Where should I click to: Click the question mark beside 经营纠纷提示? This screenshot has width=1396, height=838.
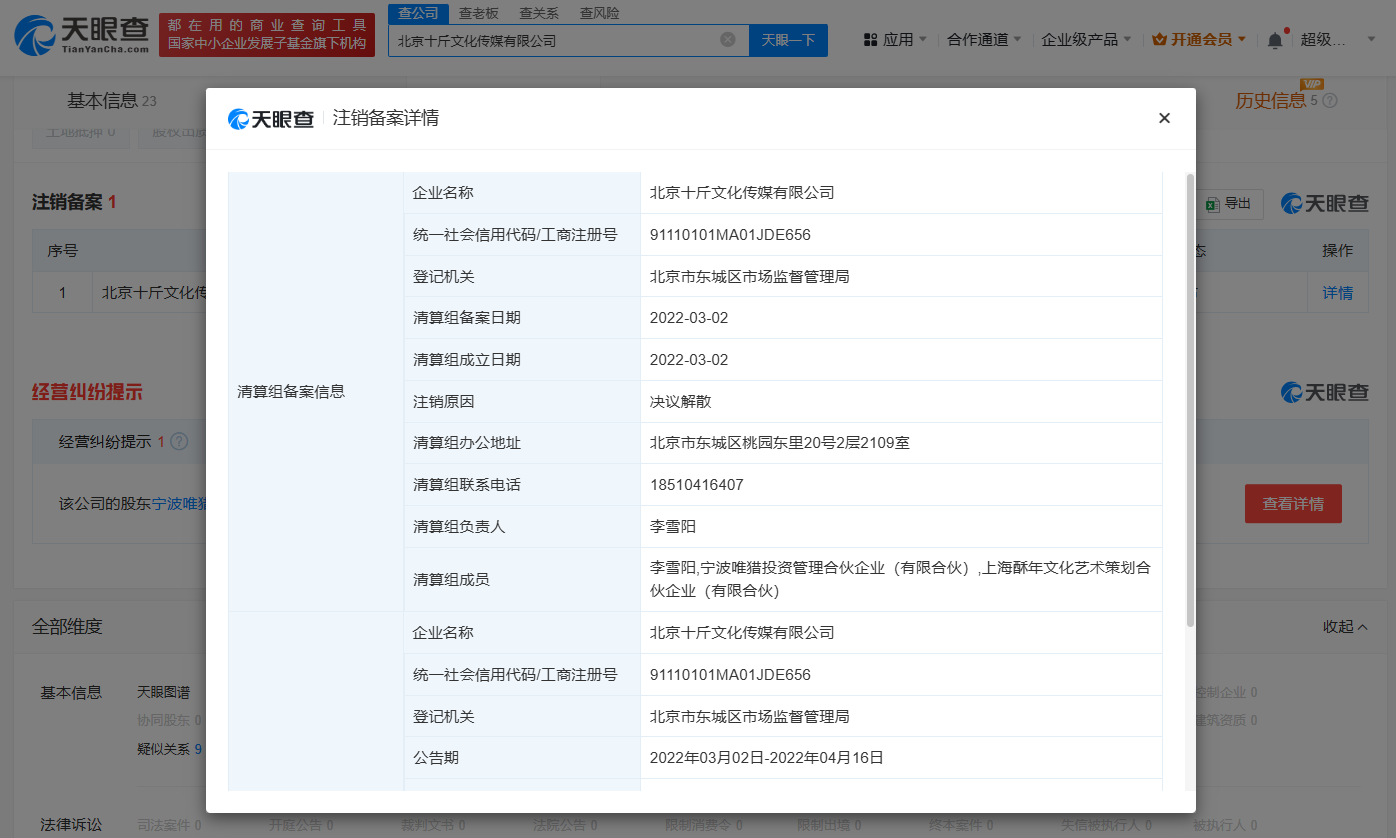[x=178, y=441]
